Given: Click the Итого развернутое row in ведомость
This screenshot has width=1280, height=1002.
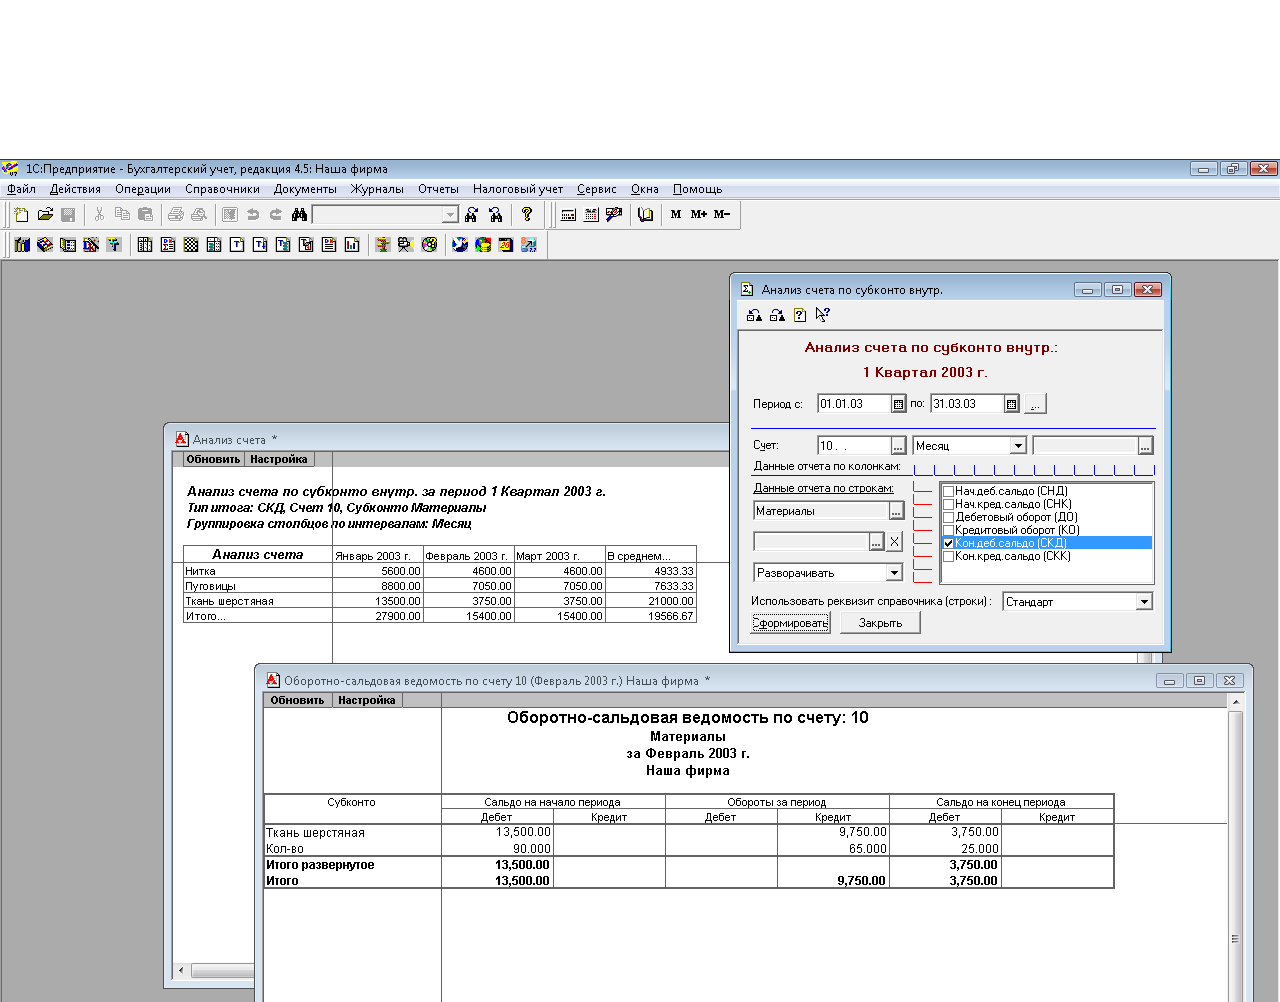Looking at the screenshot, I should pyautogui.click(x=689, y=865).
